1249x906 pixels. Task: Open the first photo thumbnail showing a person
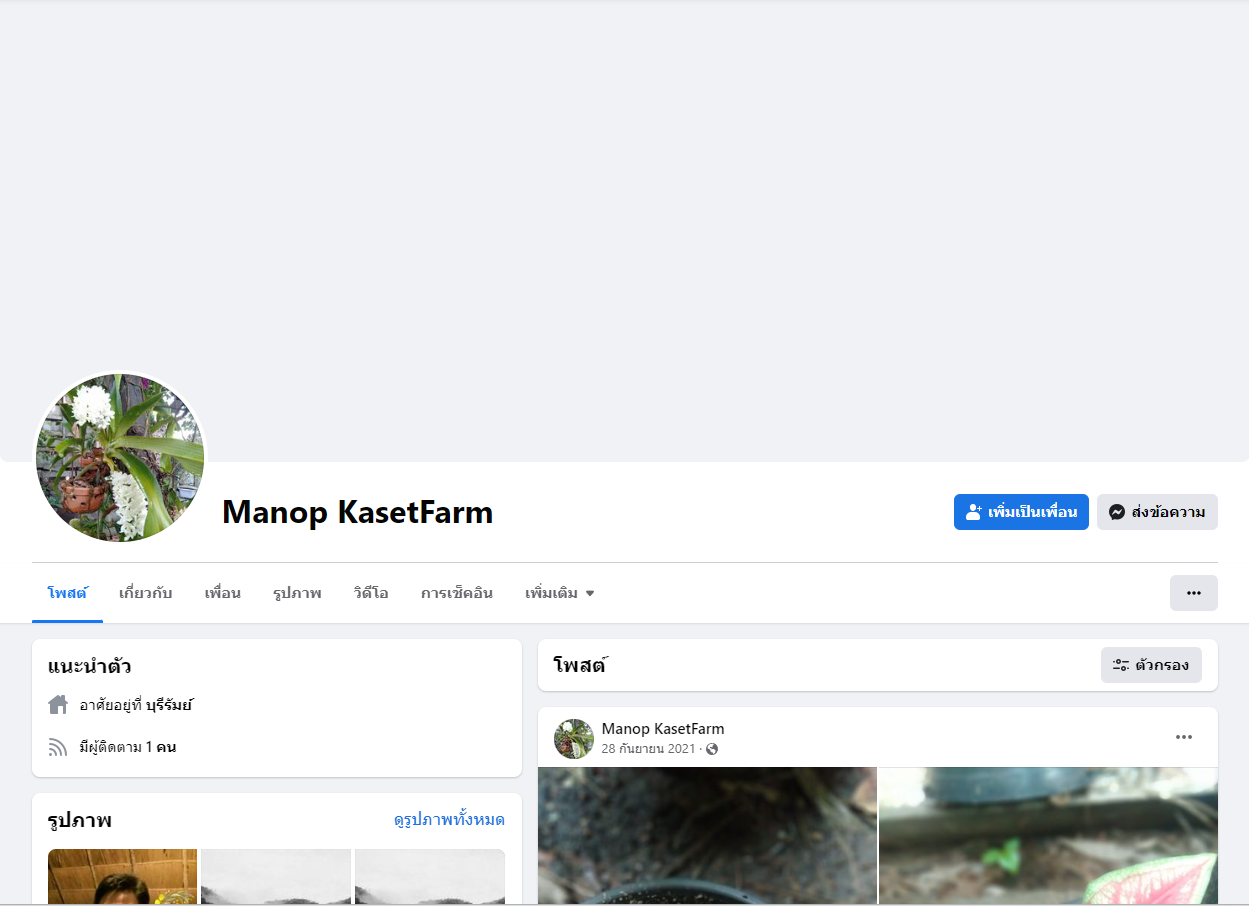(123, 876)
